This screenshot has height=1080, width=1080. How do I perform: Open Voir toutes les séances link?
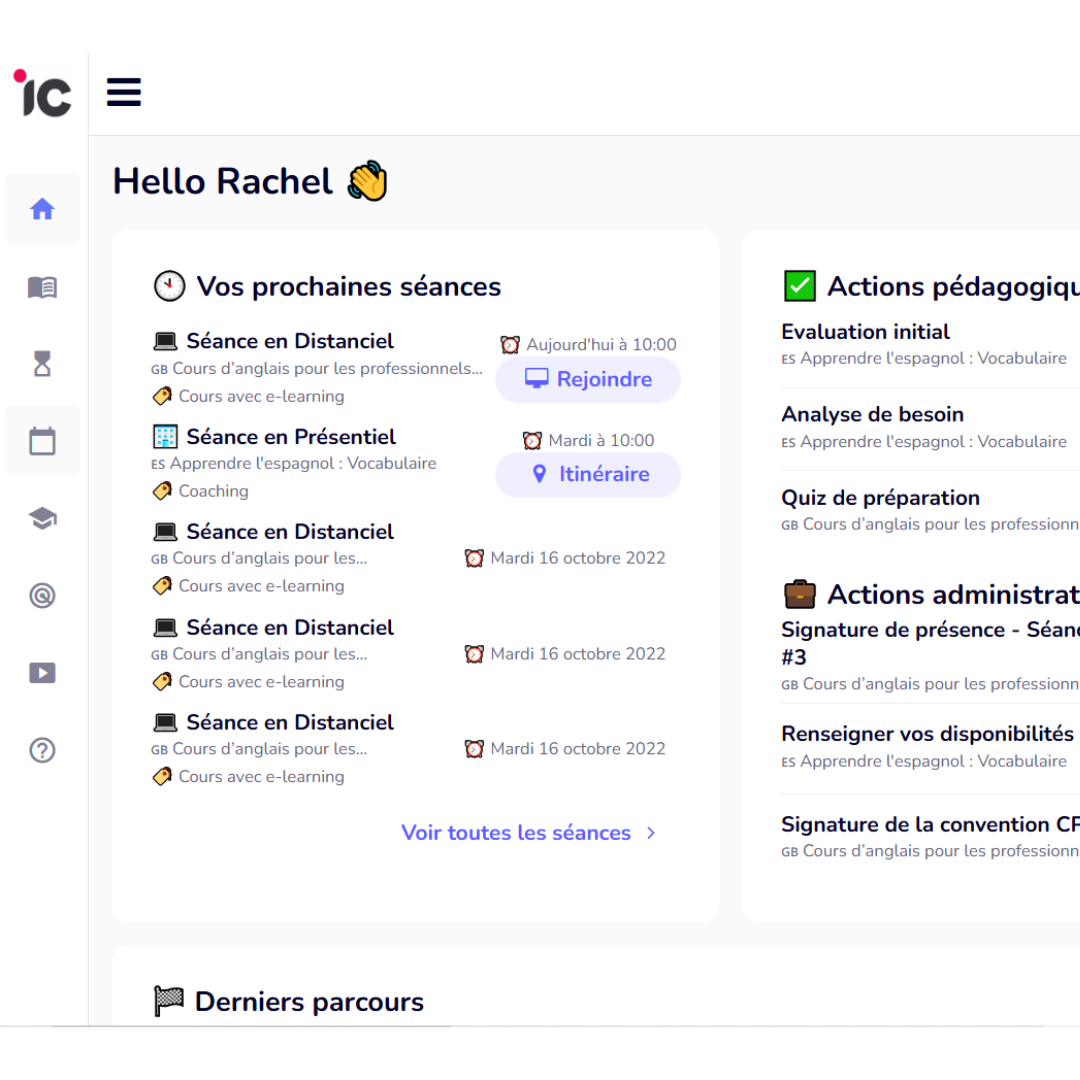tap(516, 833)
